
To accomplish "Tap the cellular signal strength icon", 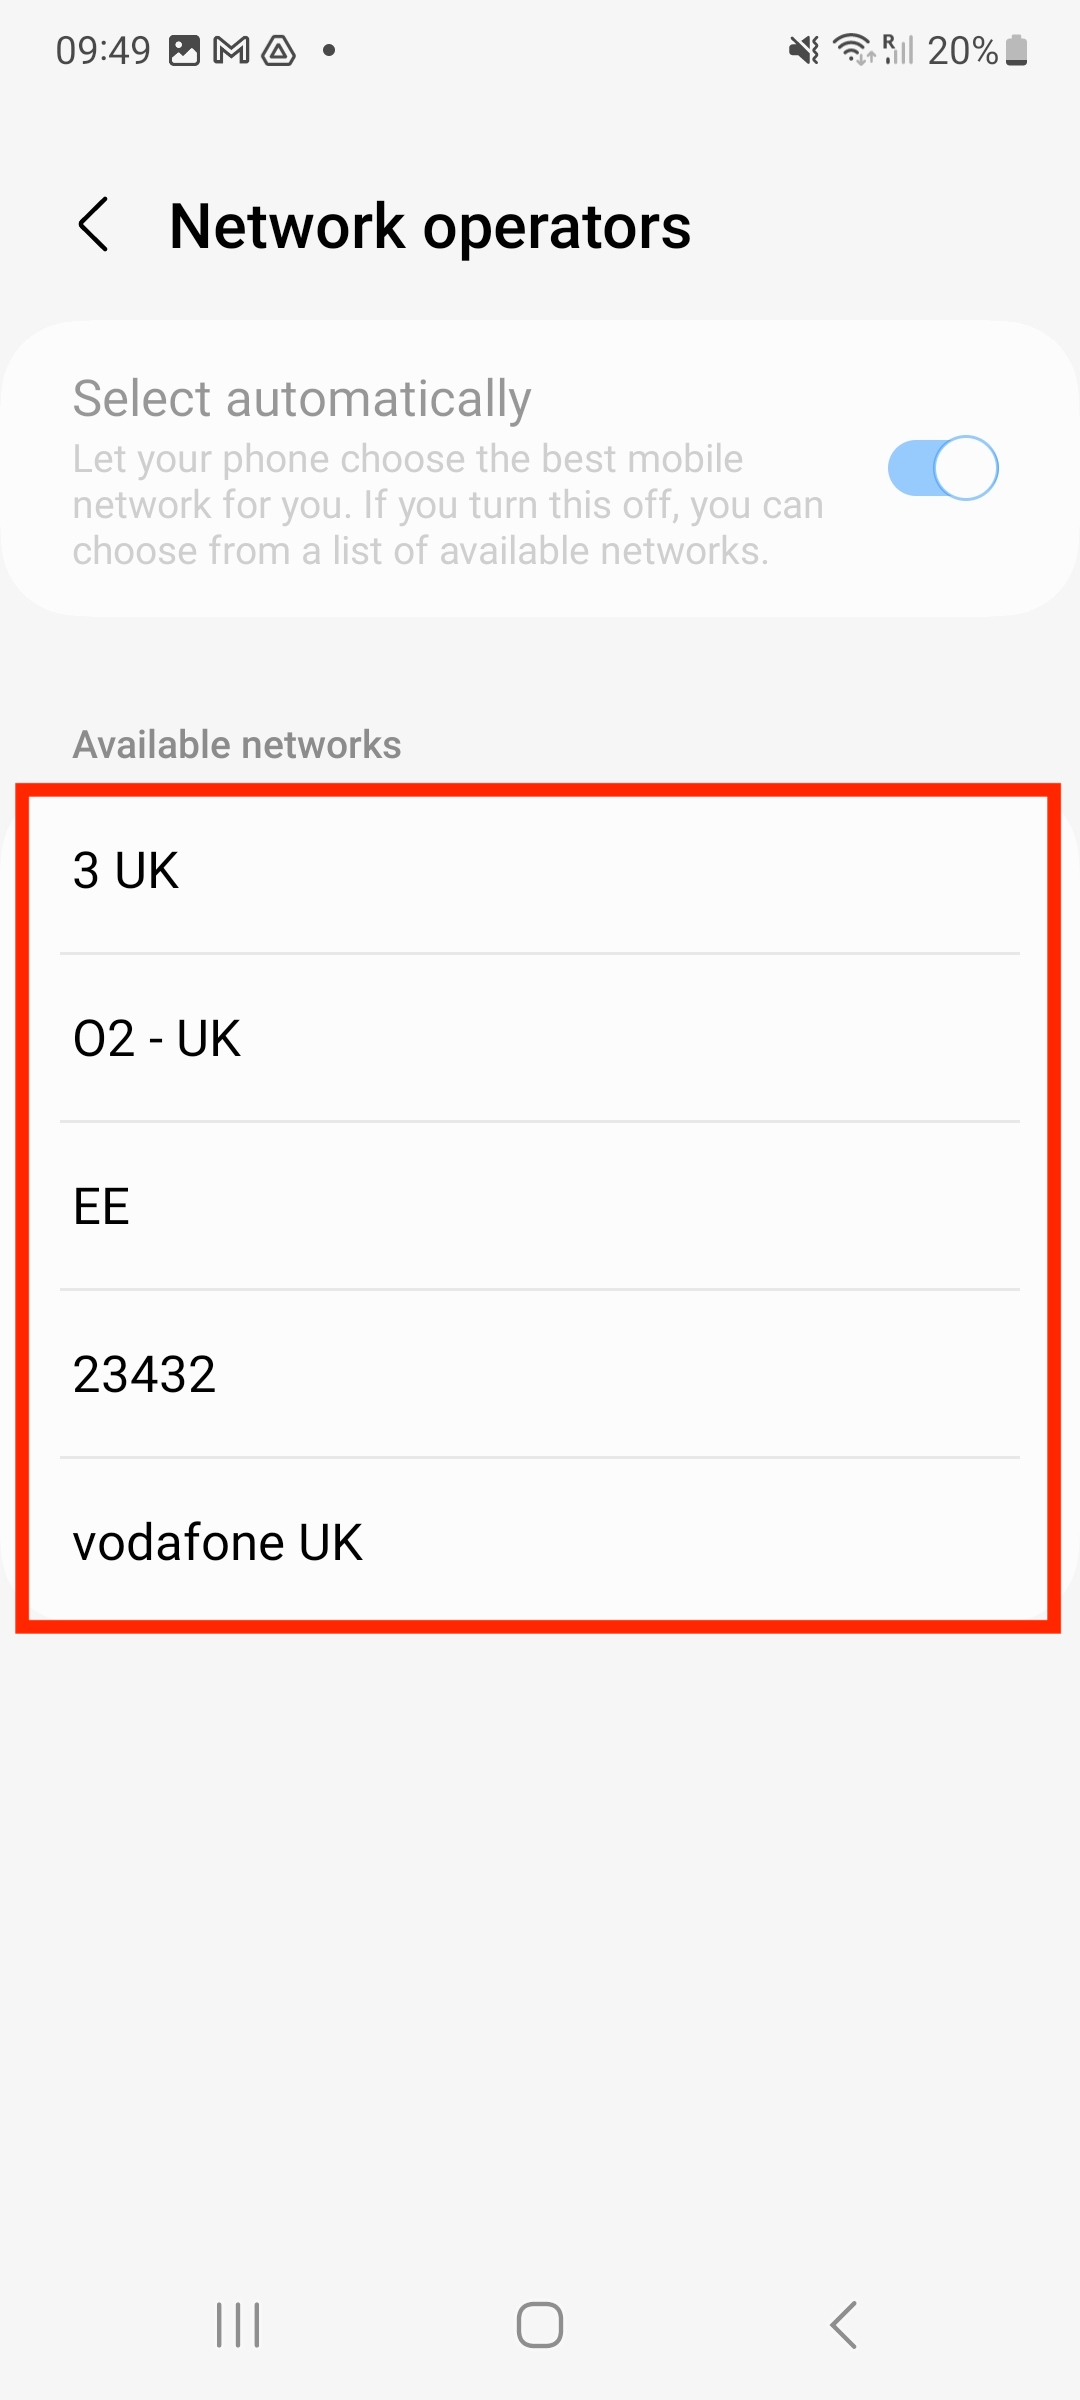I will 901,48.
